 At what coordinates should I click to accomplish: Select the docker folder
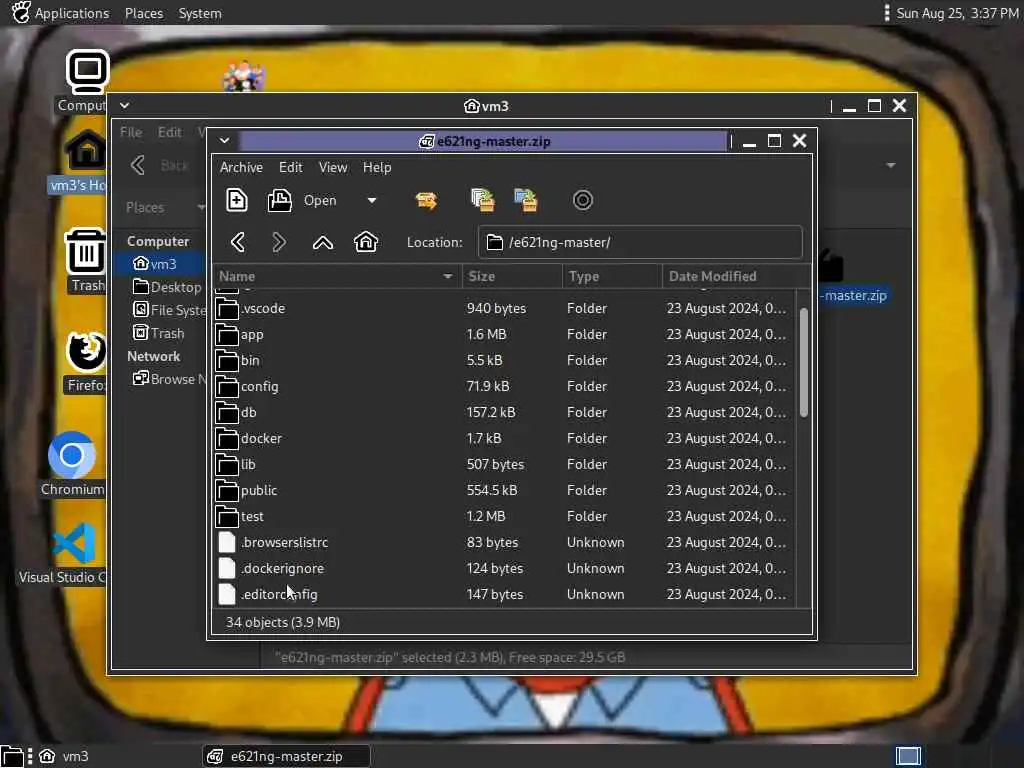click(504, 438)
